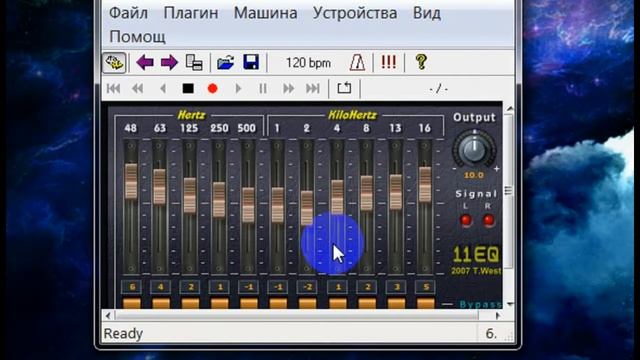The width and height of the screenshot is (640, 360).
Task: Click the red triple exclamation panic icon
Action: pos(388,62)
